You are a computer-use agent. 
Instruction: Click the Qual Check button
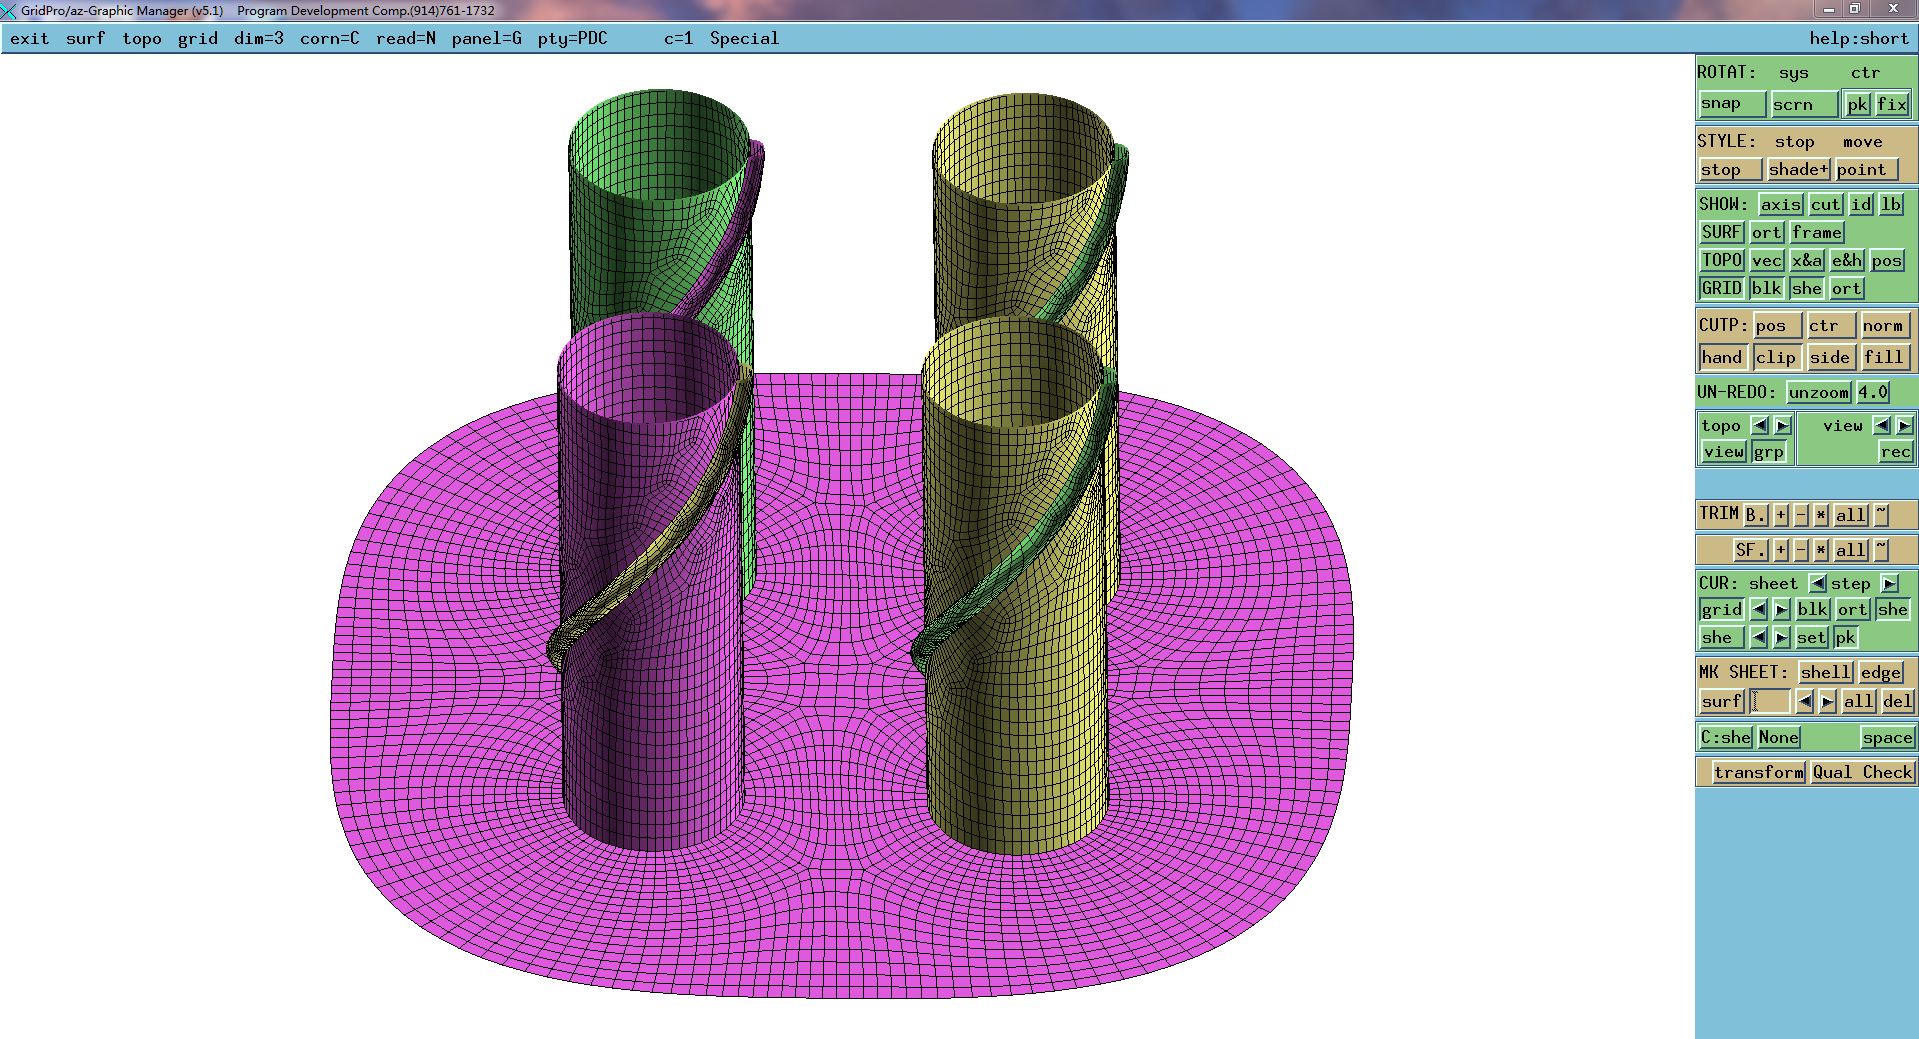coord(1862,772)
